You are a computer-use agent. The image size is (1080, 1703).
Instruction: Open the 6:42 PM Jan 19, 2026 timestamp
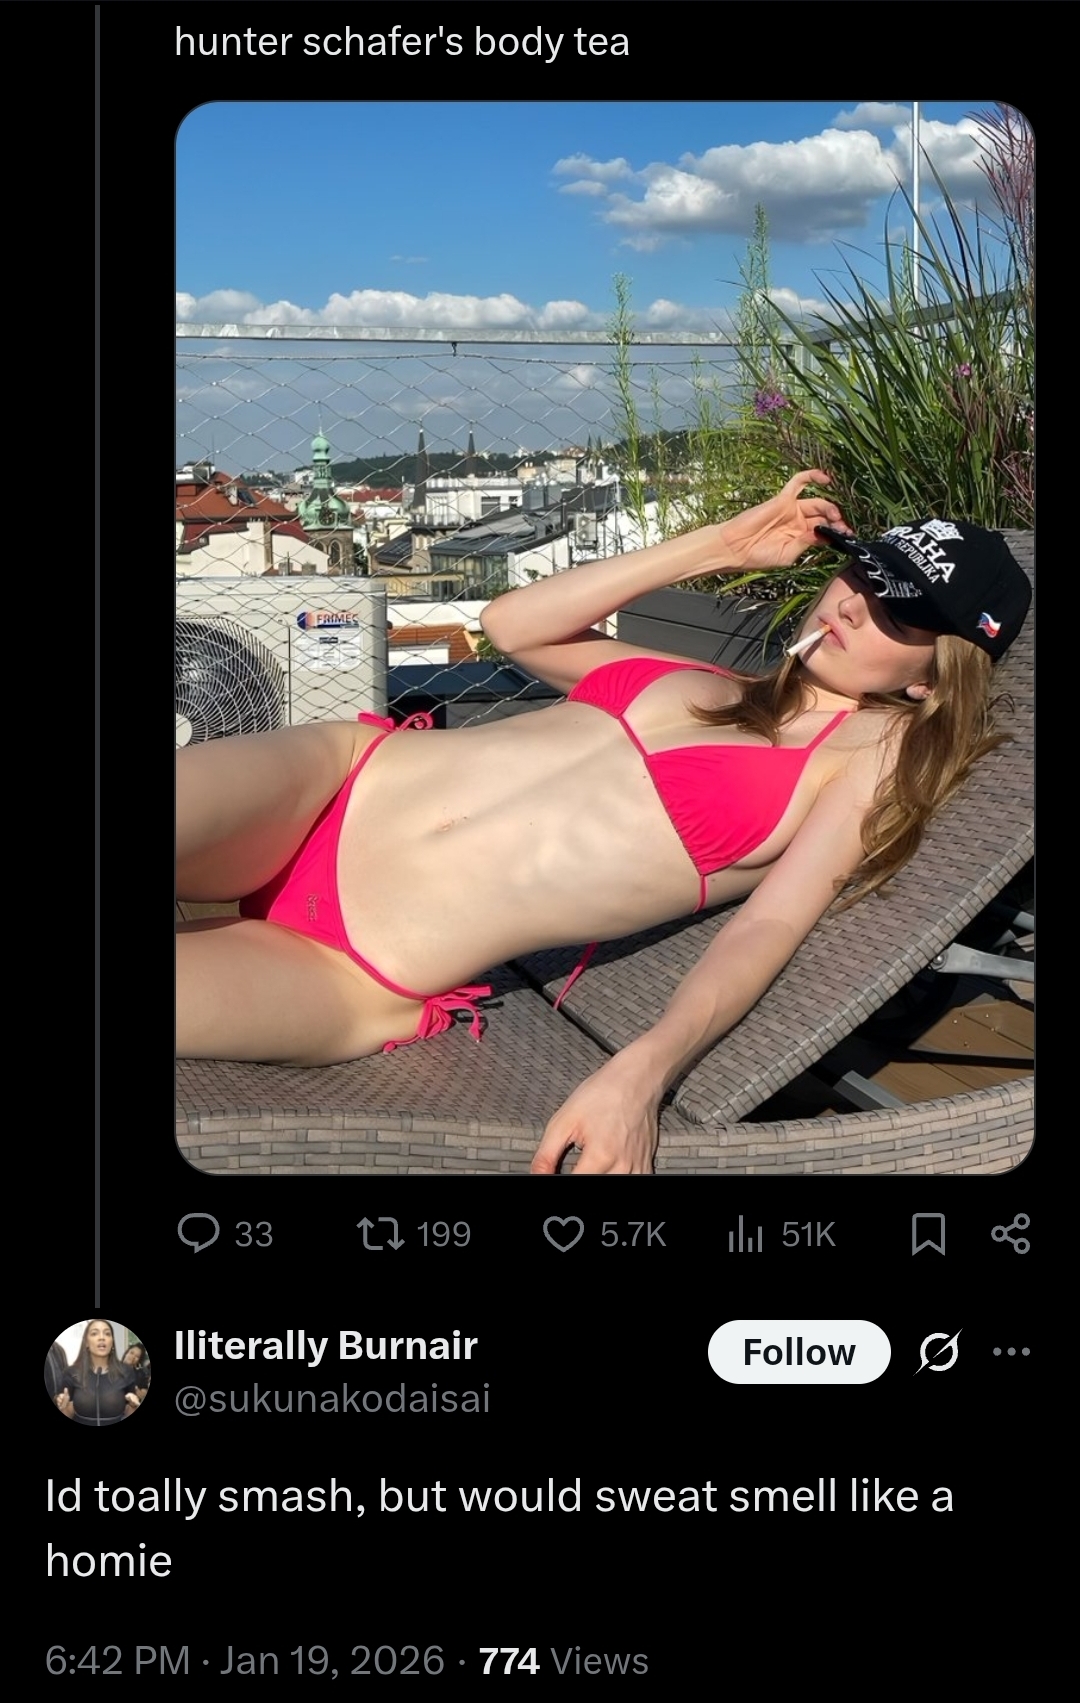245,1660
